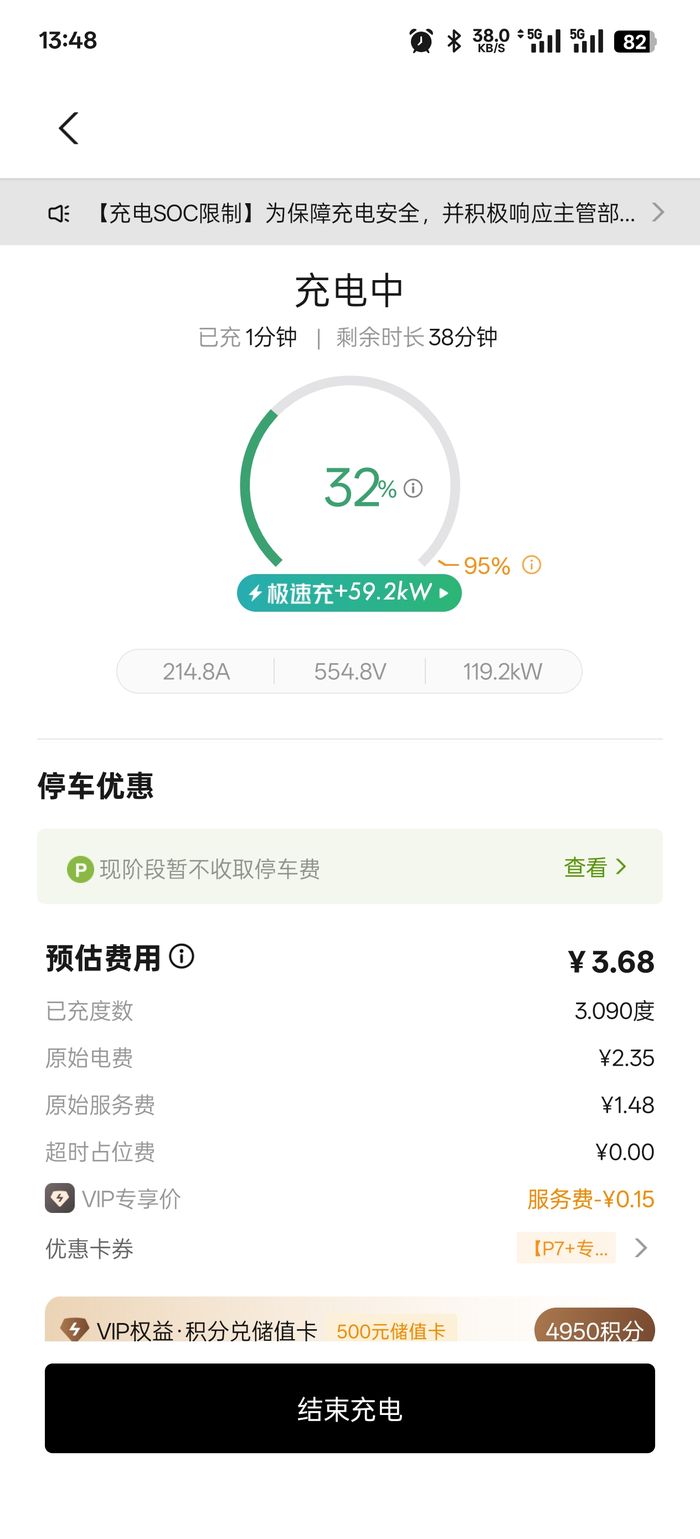The width and height of the screenshot is (700, 1539).
Task: Tap the VIP专享价 badge icon
Action: click(x=60, y=1198)
